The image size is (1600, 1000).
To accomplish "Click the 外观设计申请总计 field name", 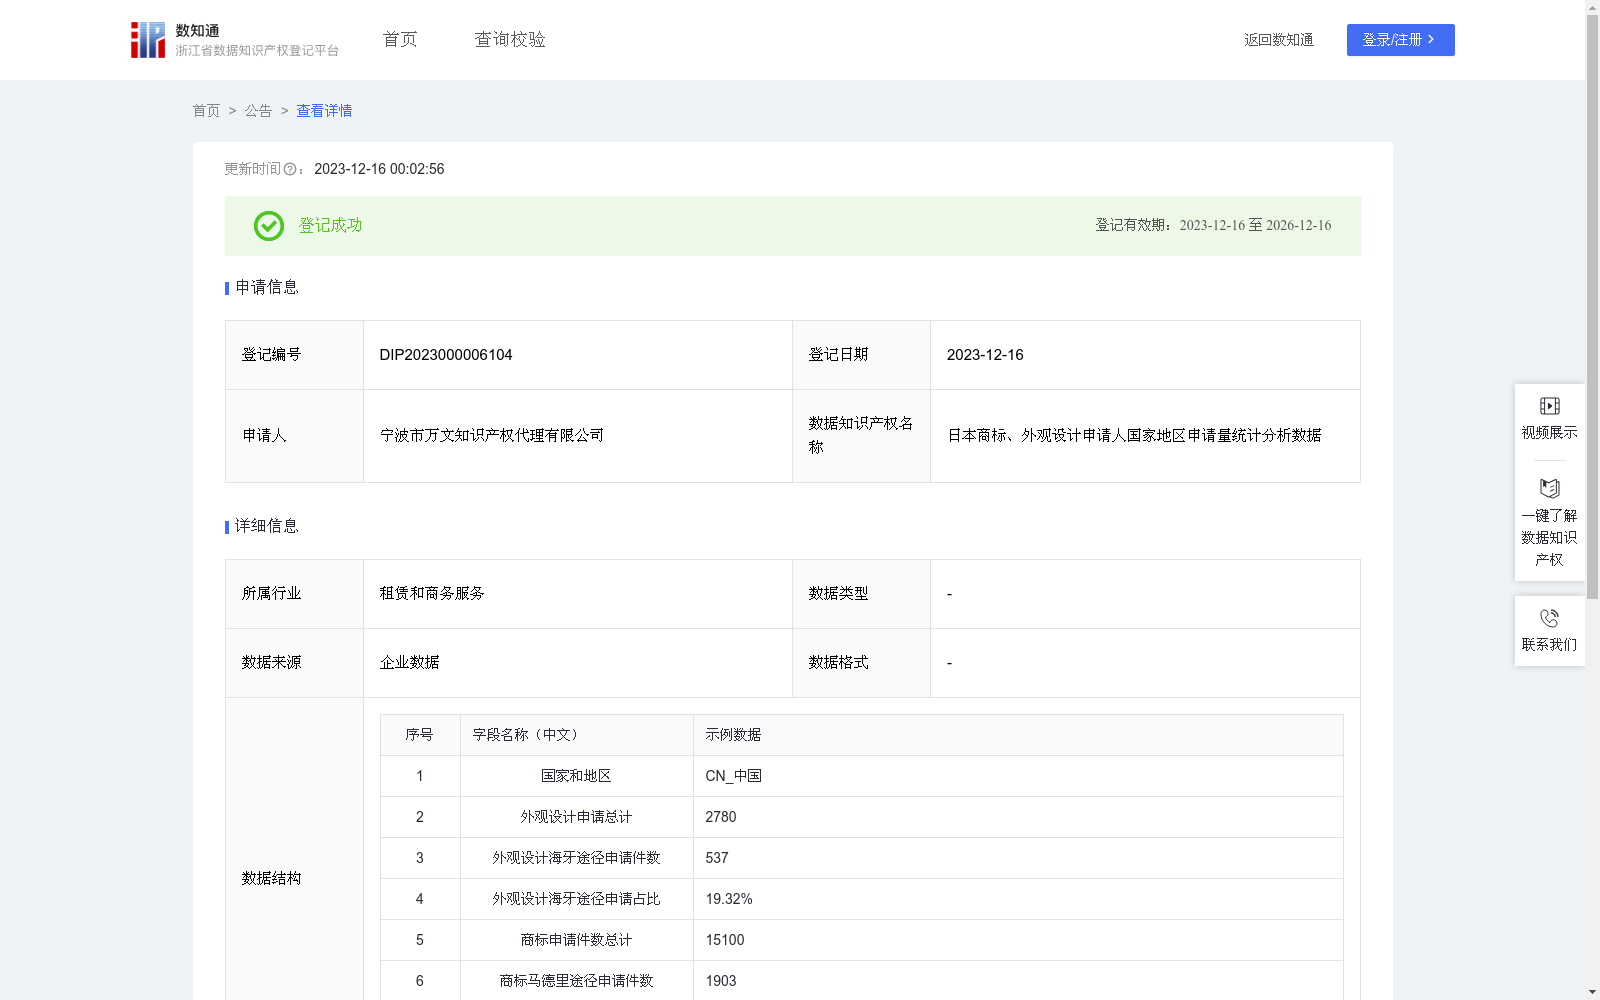I will click(x=576, y=817).
